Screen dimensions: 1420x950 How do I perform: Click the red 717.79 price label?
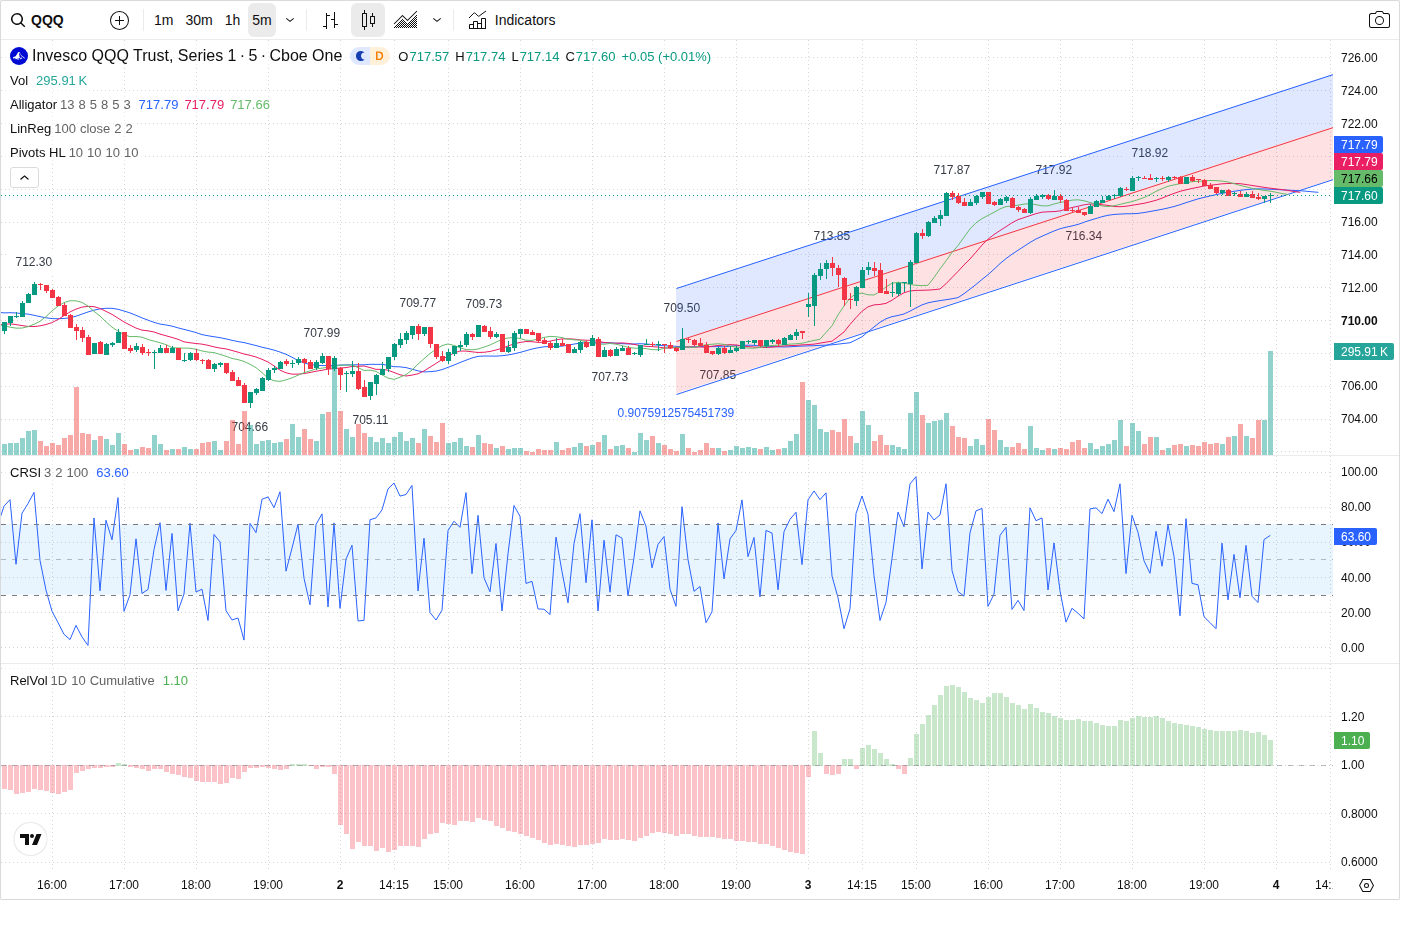pos(1358,162)
